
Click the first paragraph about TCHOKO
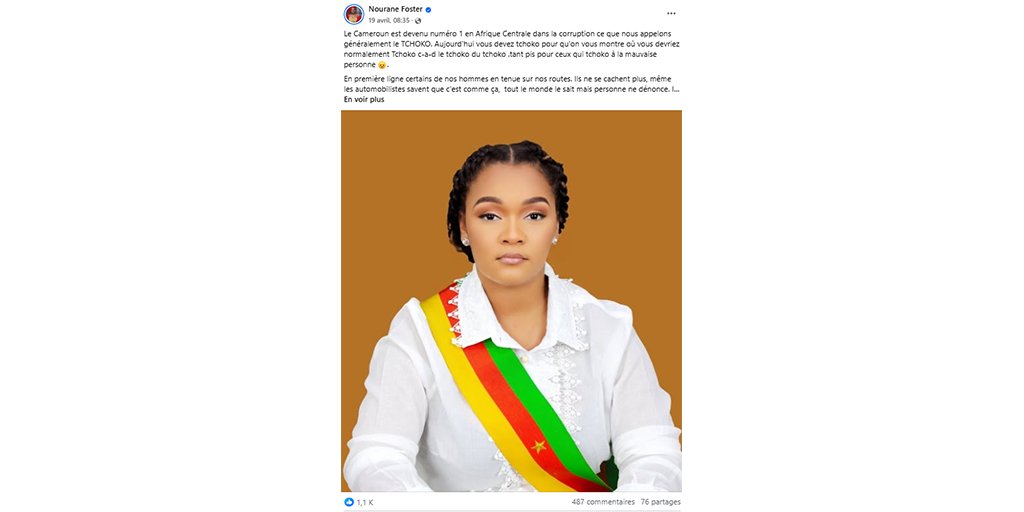[507, 49]
